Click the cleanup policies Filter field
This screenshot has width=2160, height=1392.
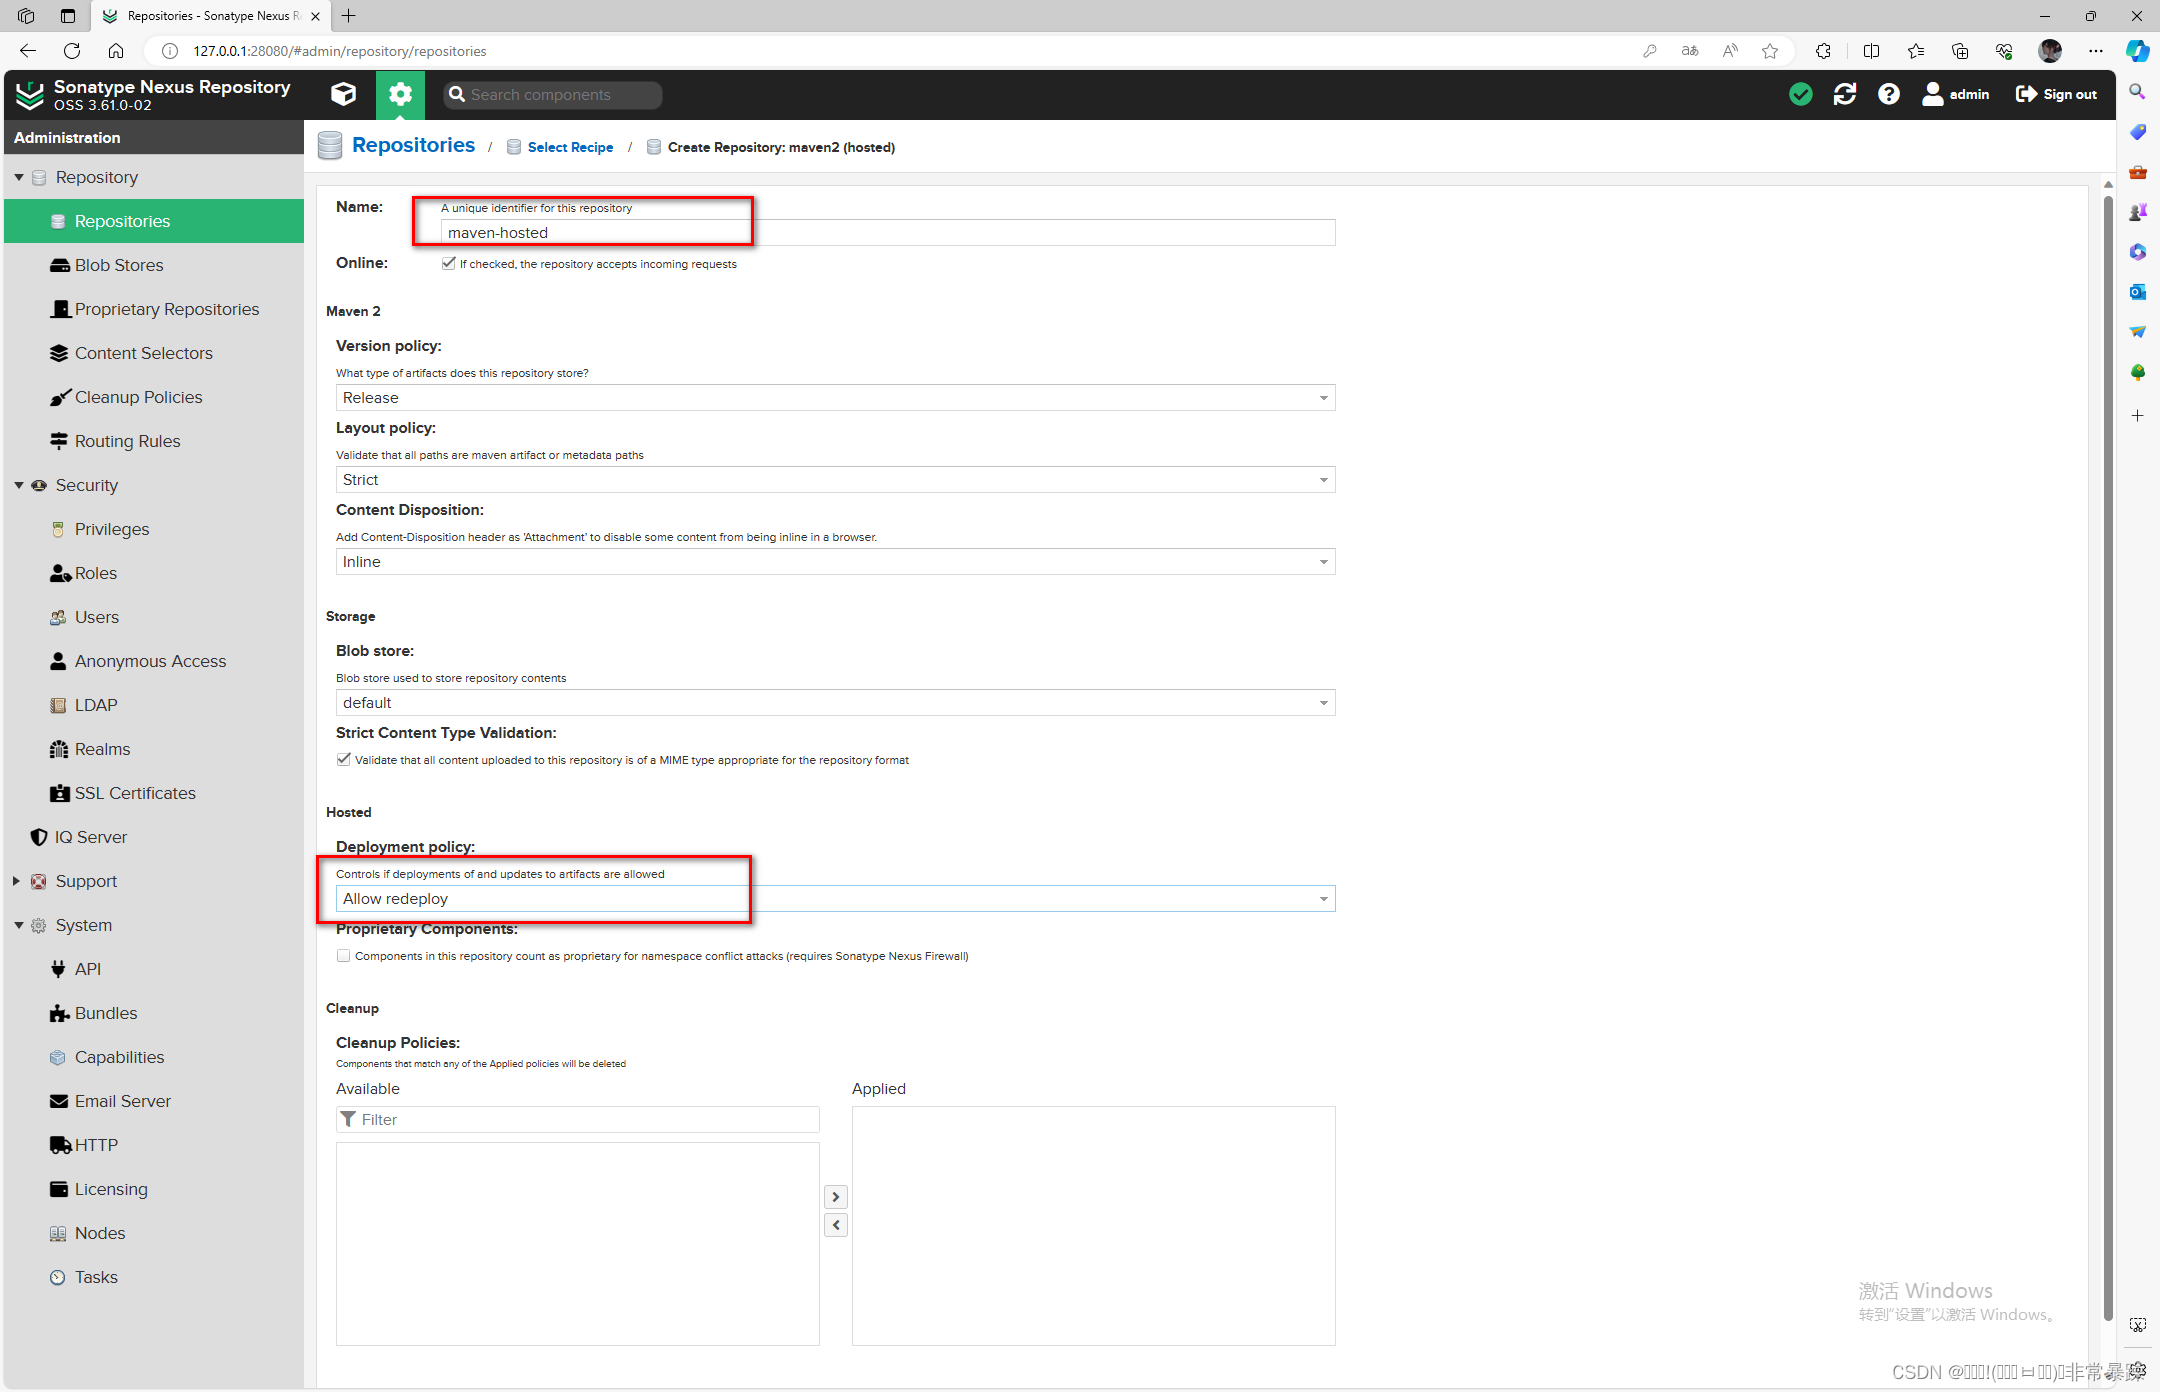[x=577, y=1120]
